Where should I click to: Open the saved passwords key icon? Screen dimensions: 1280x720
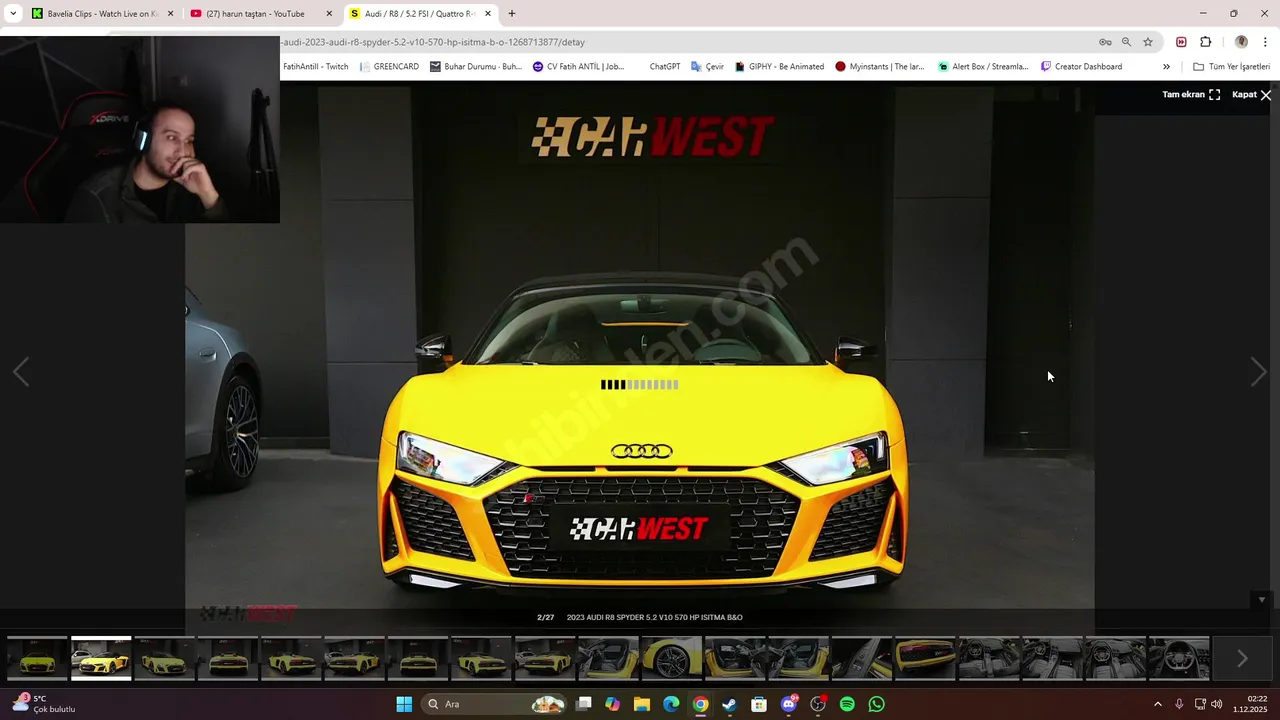pos(1105,42)
